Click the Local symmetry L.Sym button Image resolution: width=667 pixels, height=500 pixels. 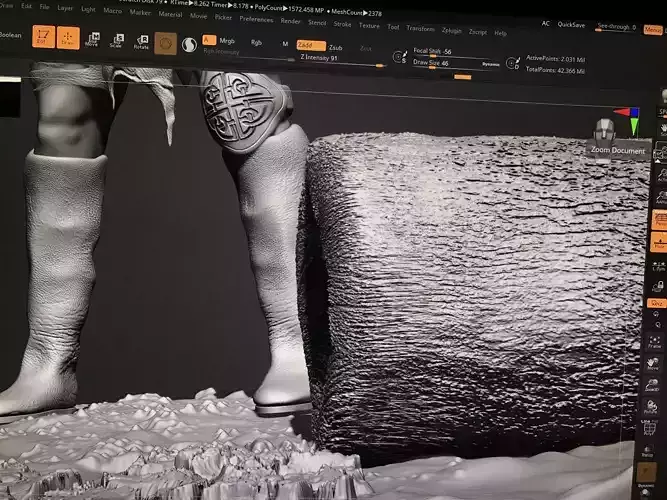click(x=658, y=266)
